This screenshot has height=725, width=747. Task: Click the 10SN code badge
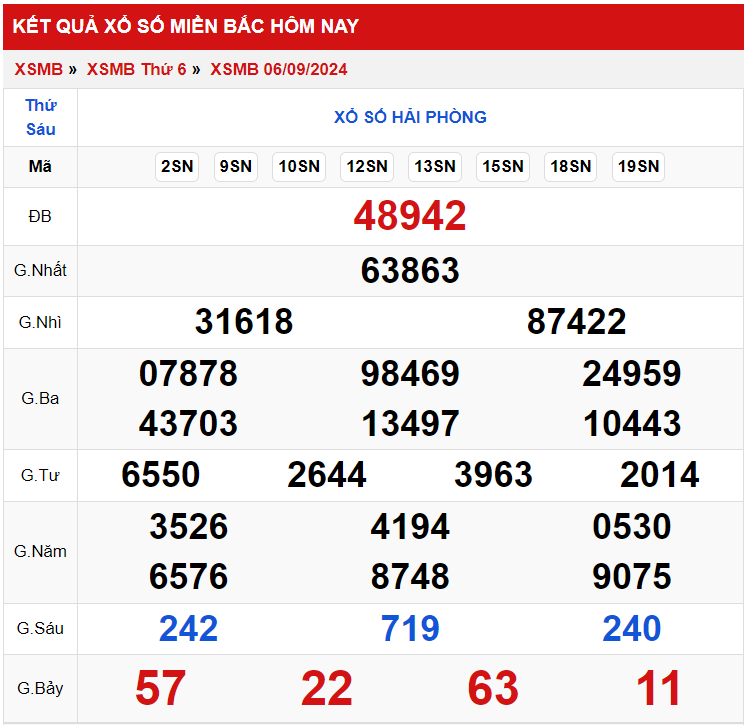[299, 167]
